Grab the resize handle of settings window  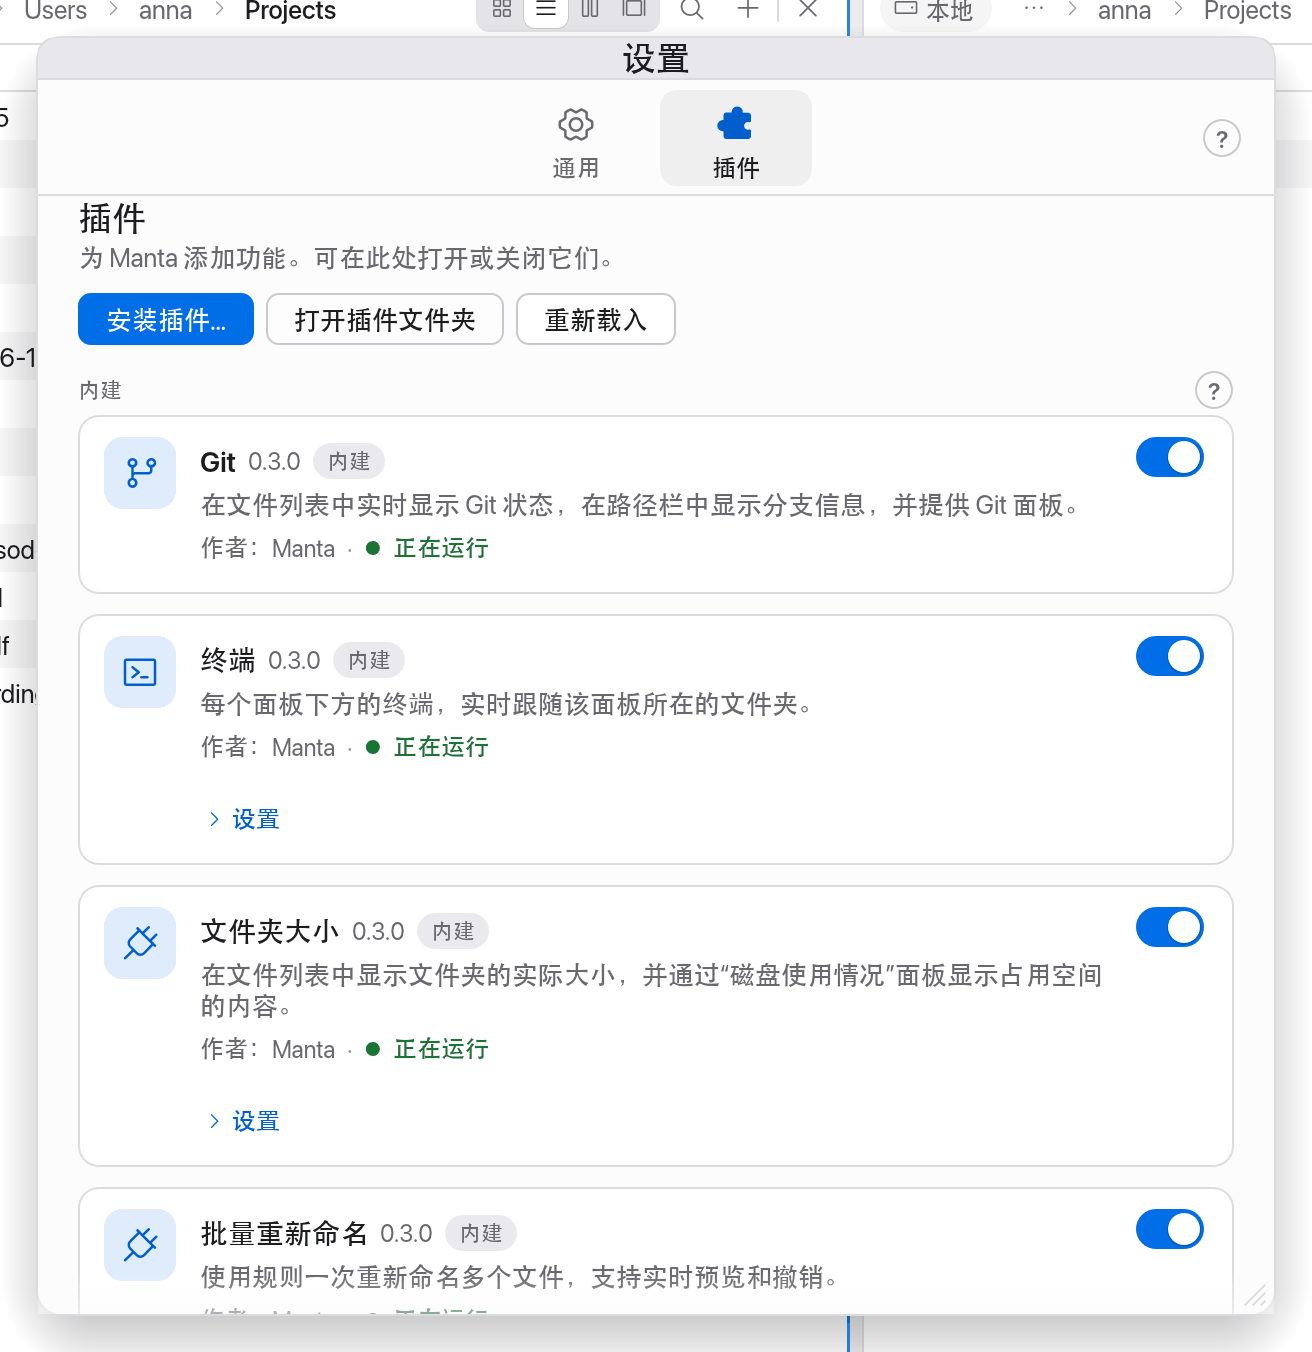click(x=1256, y=1296)
